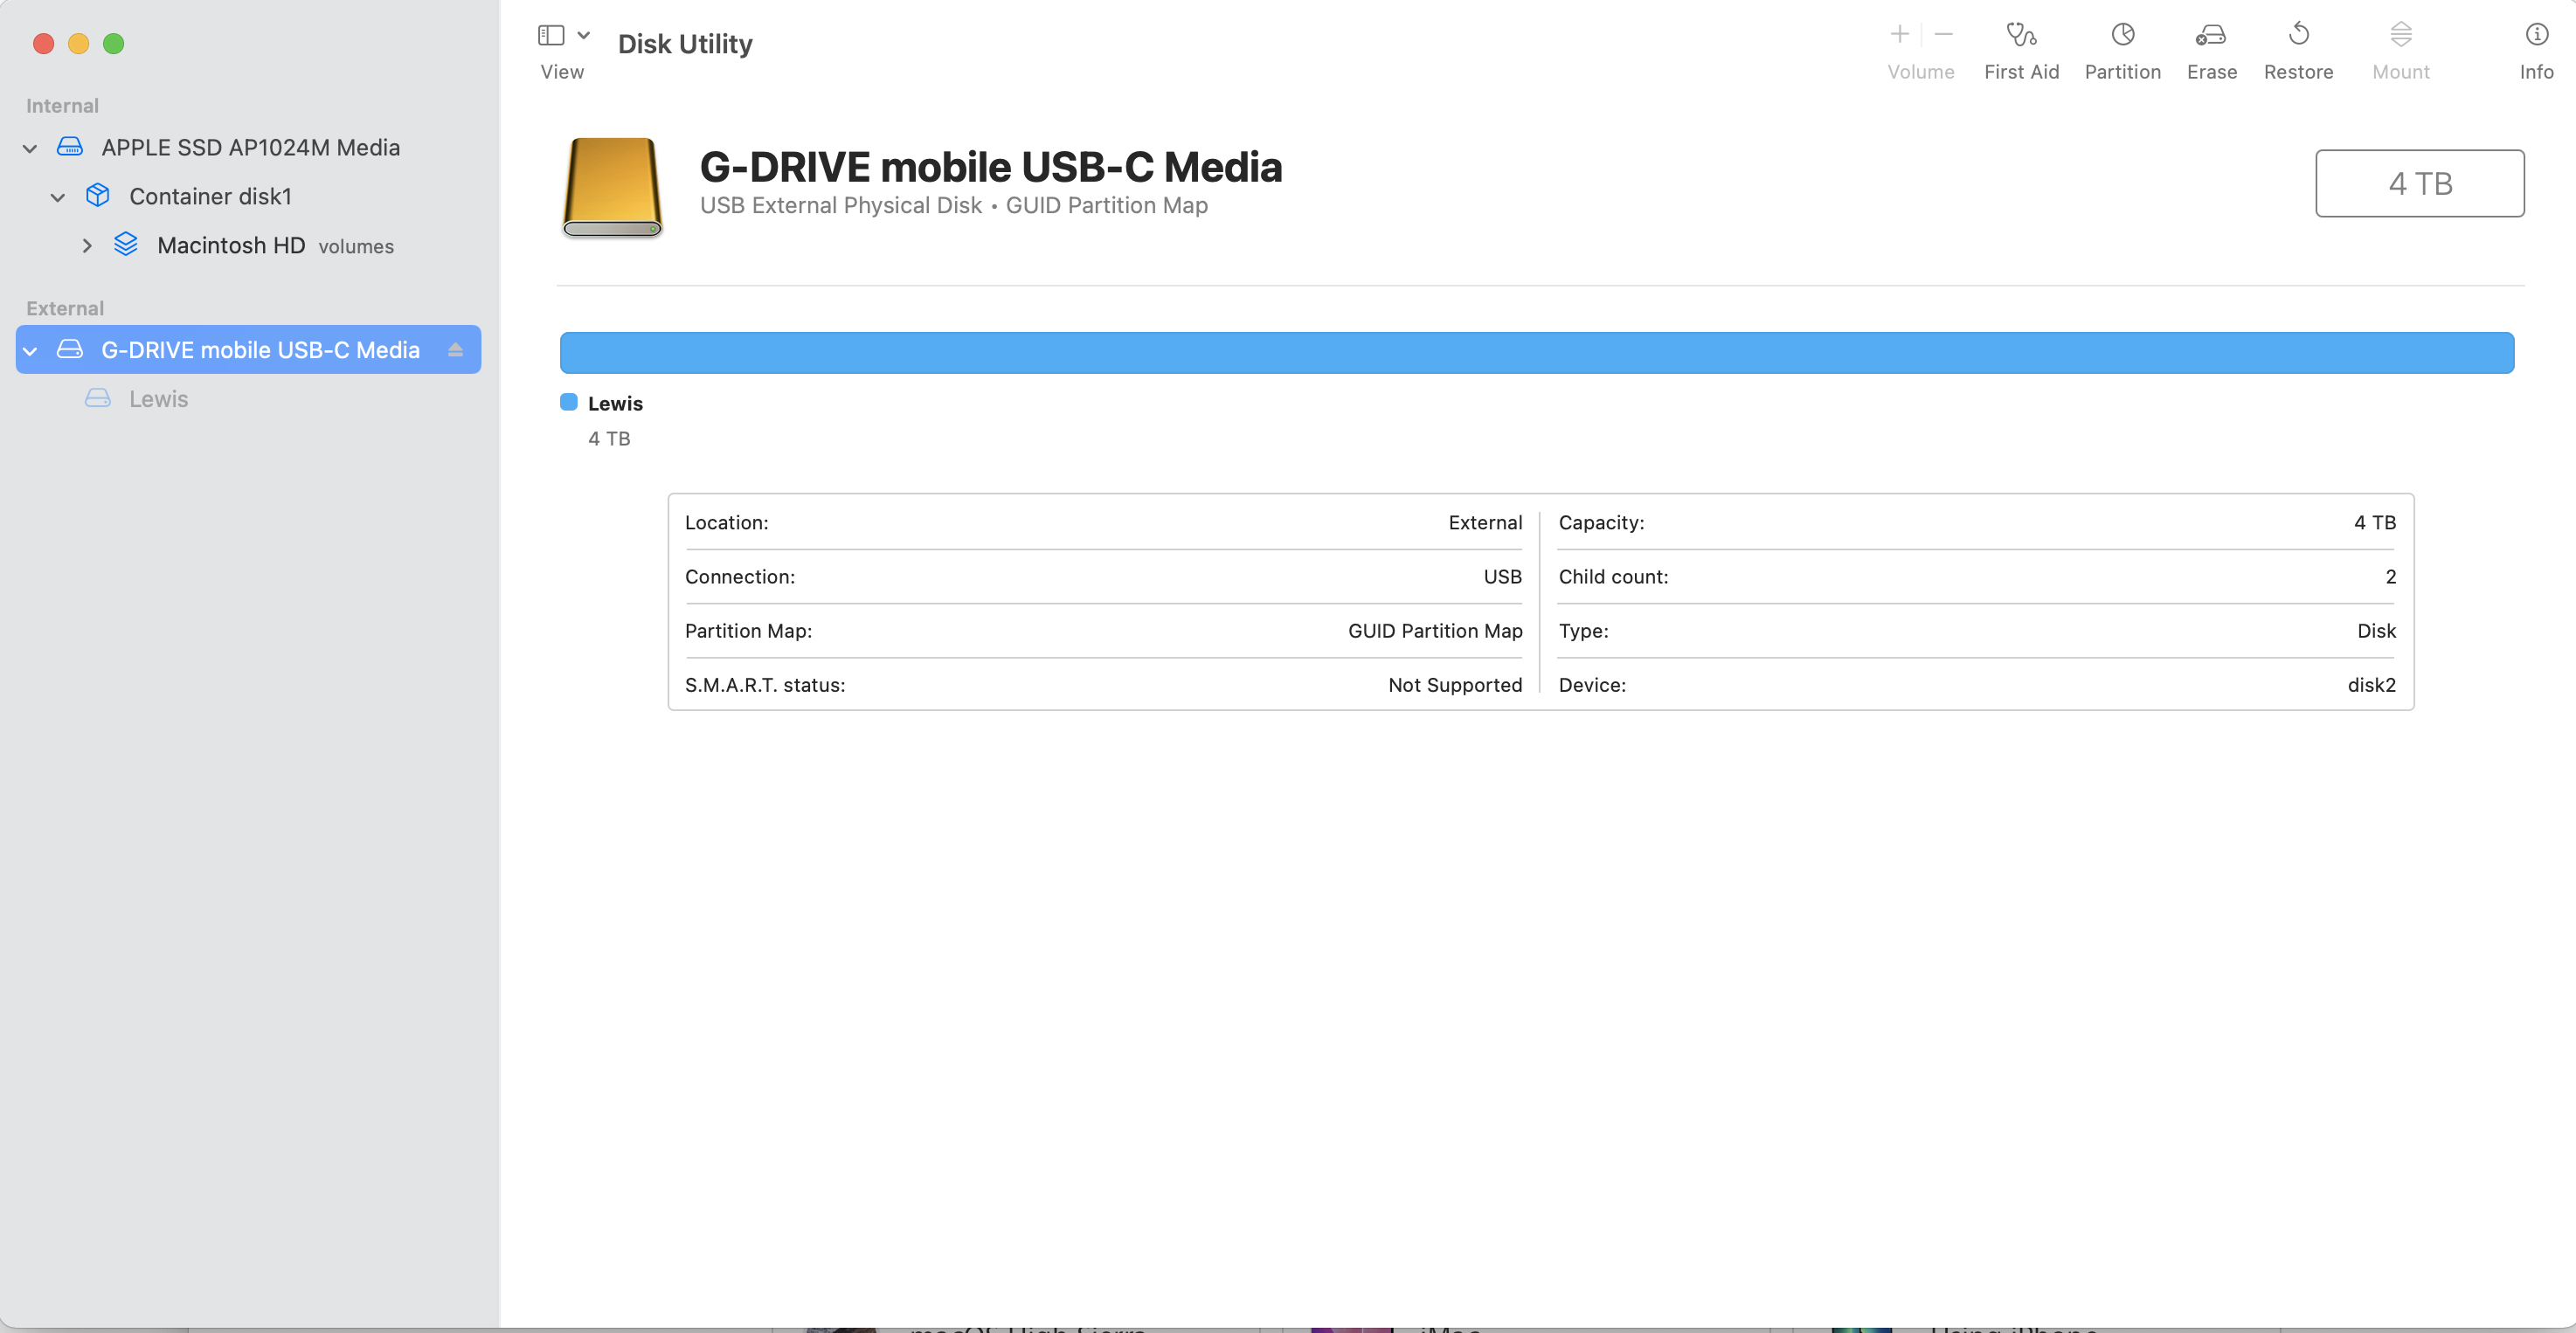Collapse Container disk1 in sidebar
2576x1333 pixels.
58,197
